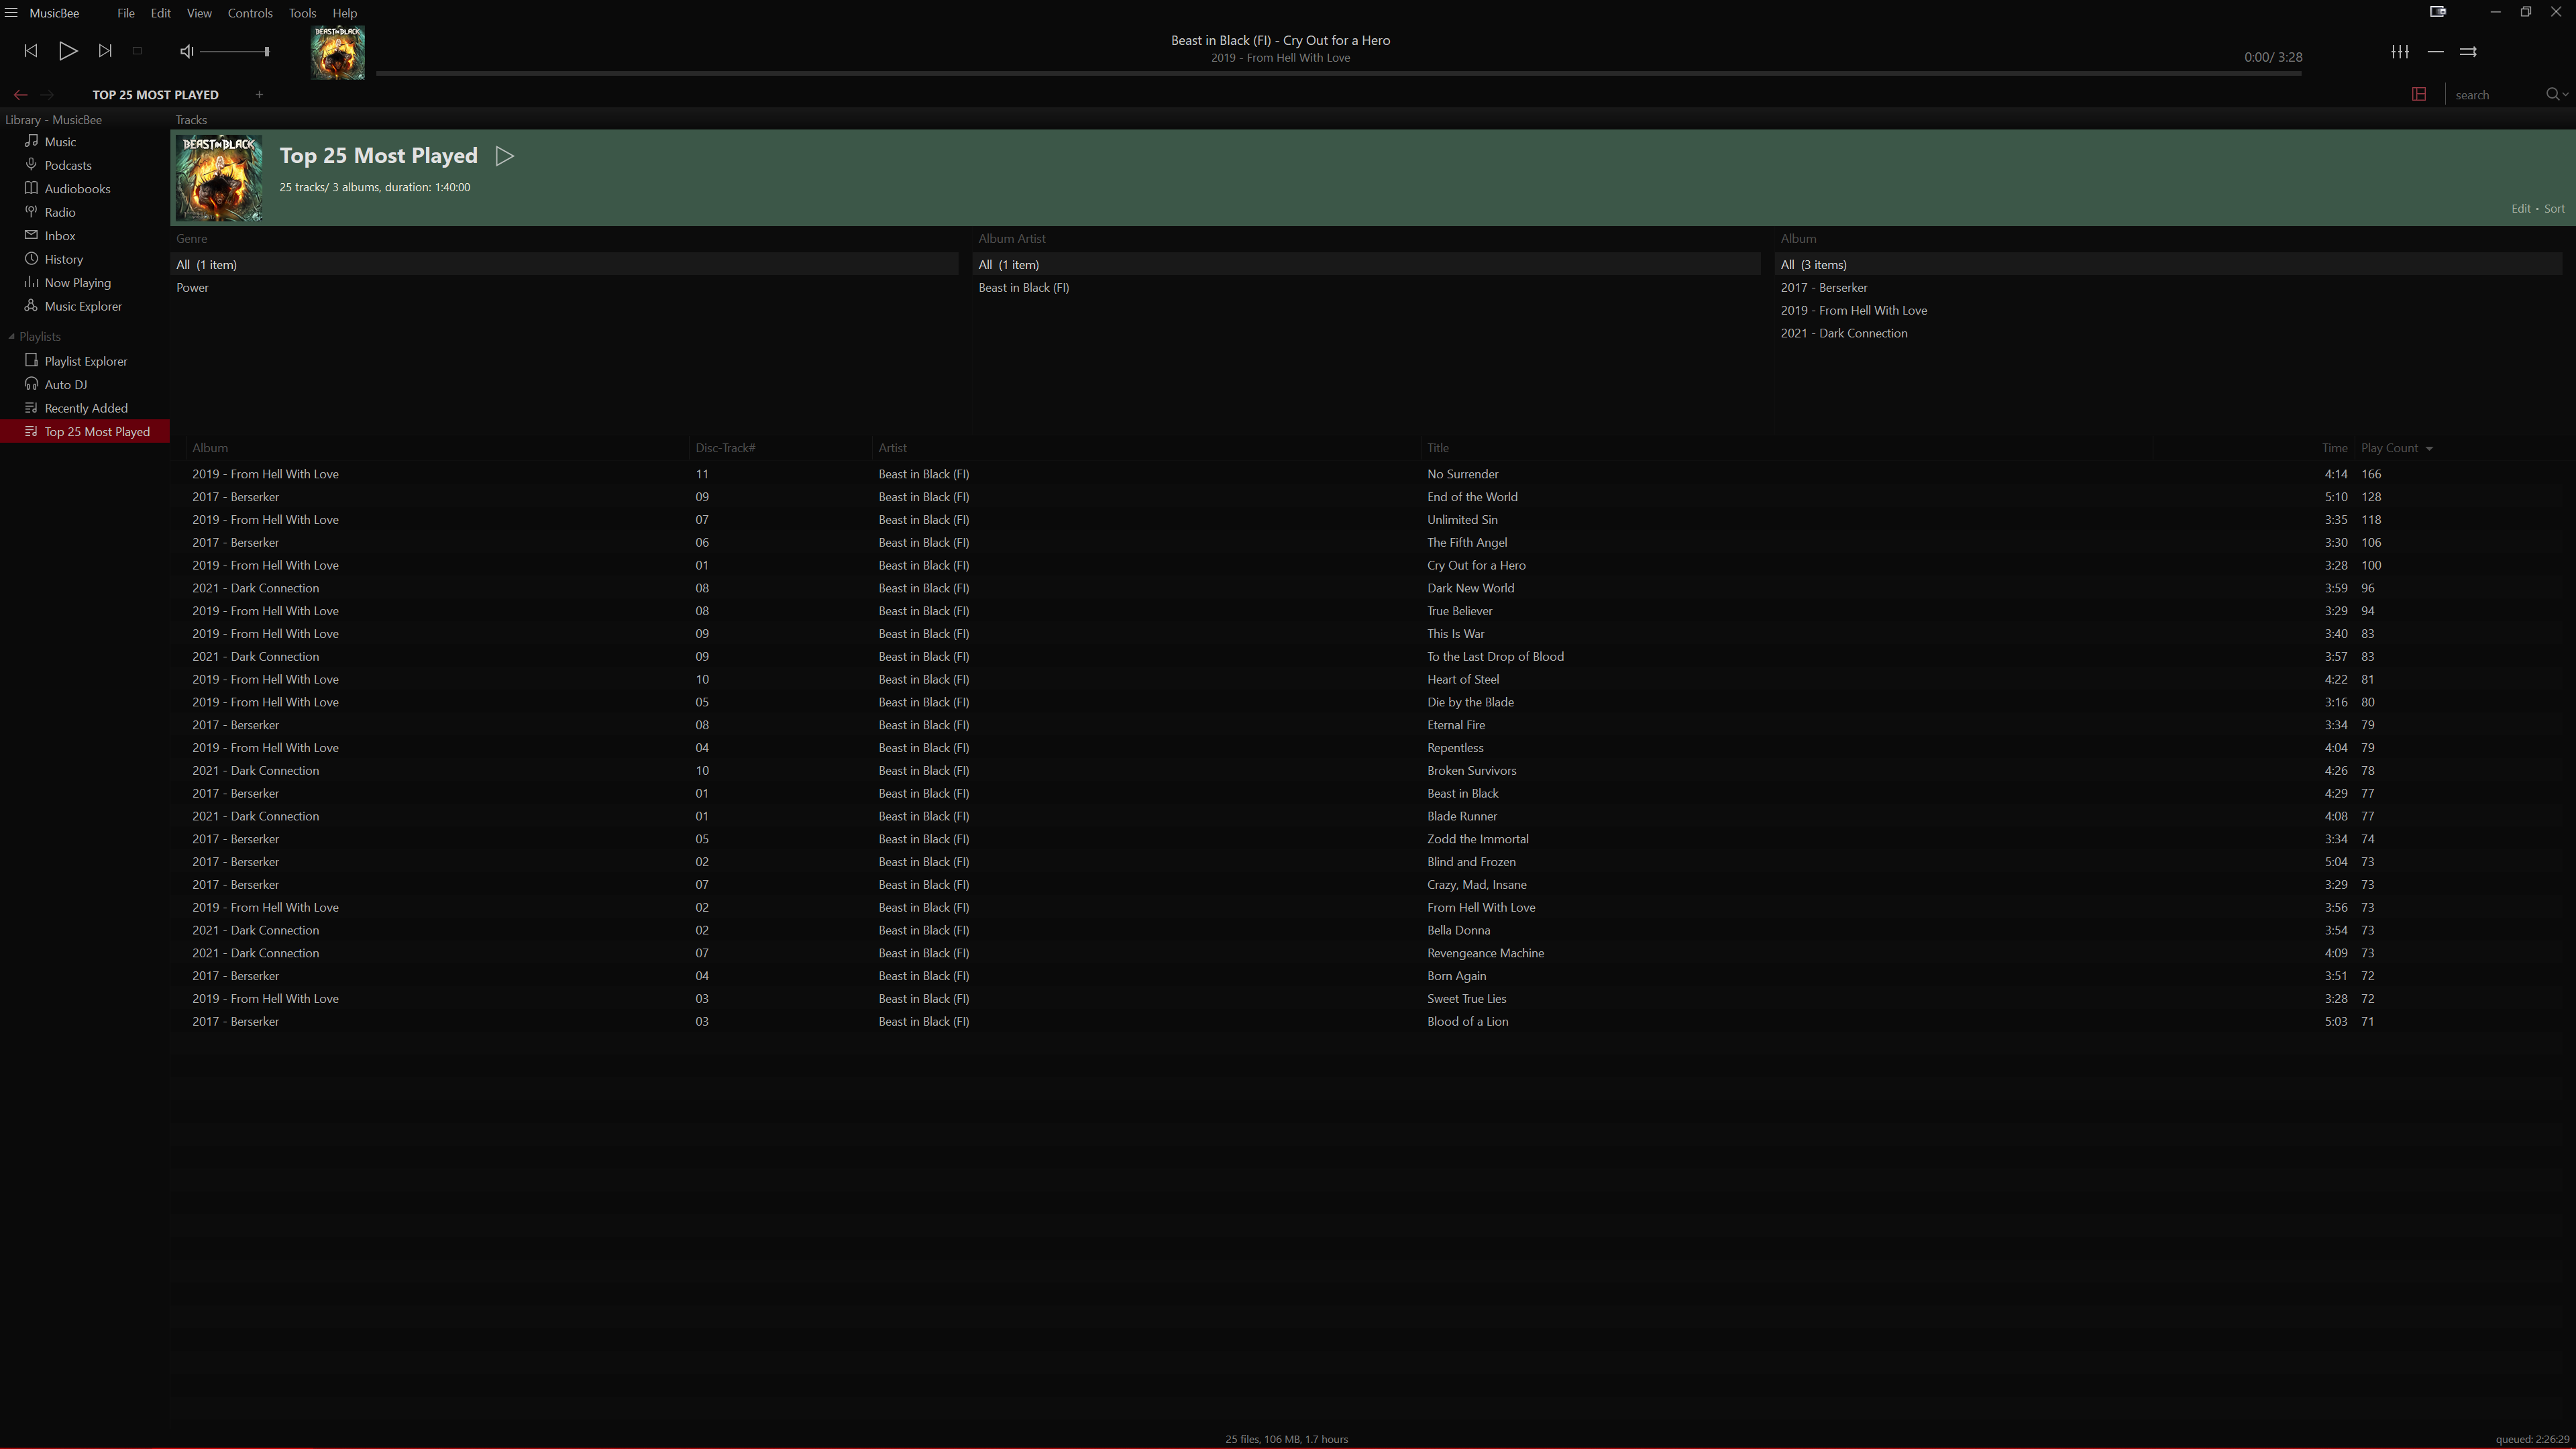The width and height of the screenshot is (2576, 1449).
Task: Open the equalizer icon
Action: pos(2399,51)
